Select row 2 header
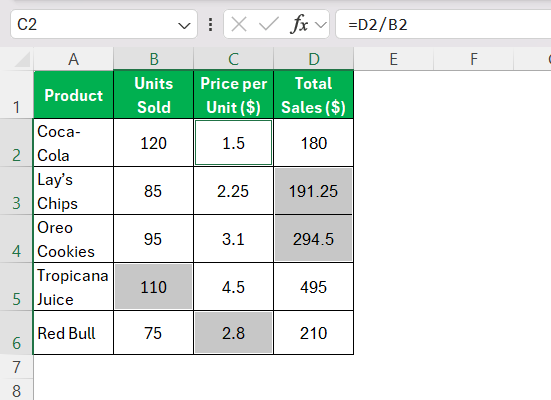 (x=17, y=143)
